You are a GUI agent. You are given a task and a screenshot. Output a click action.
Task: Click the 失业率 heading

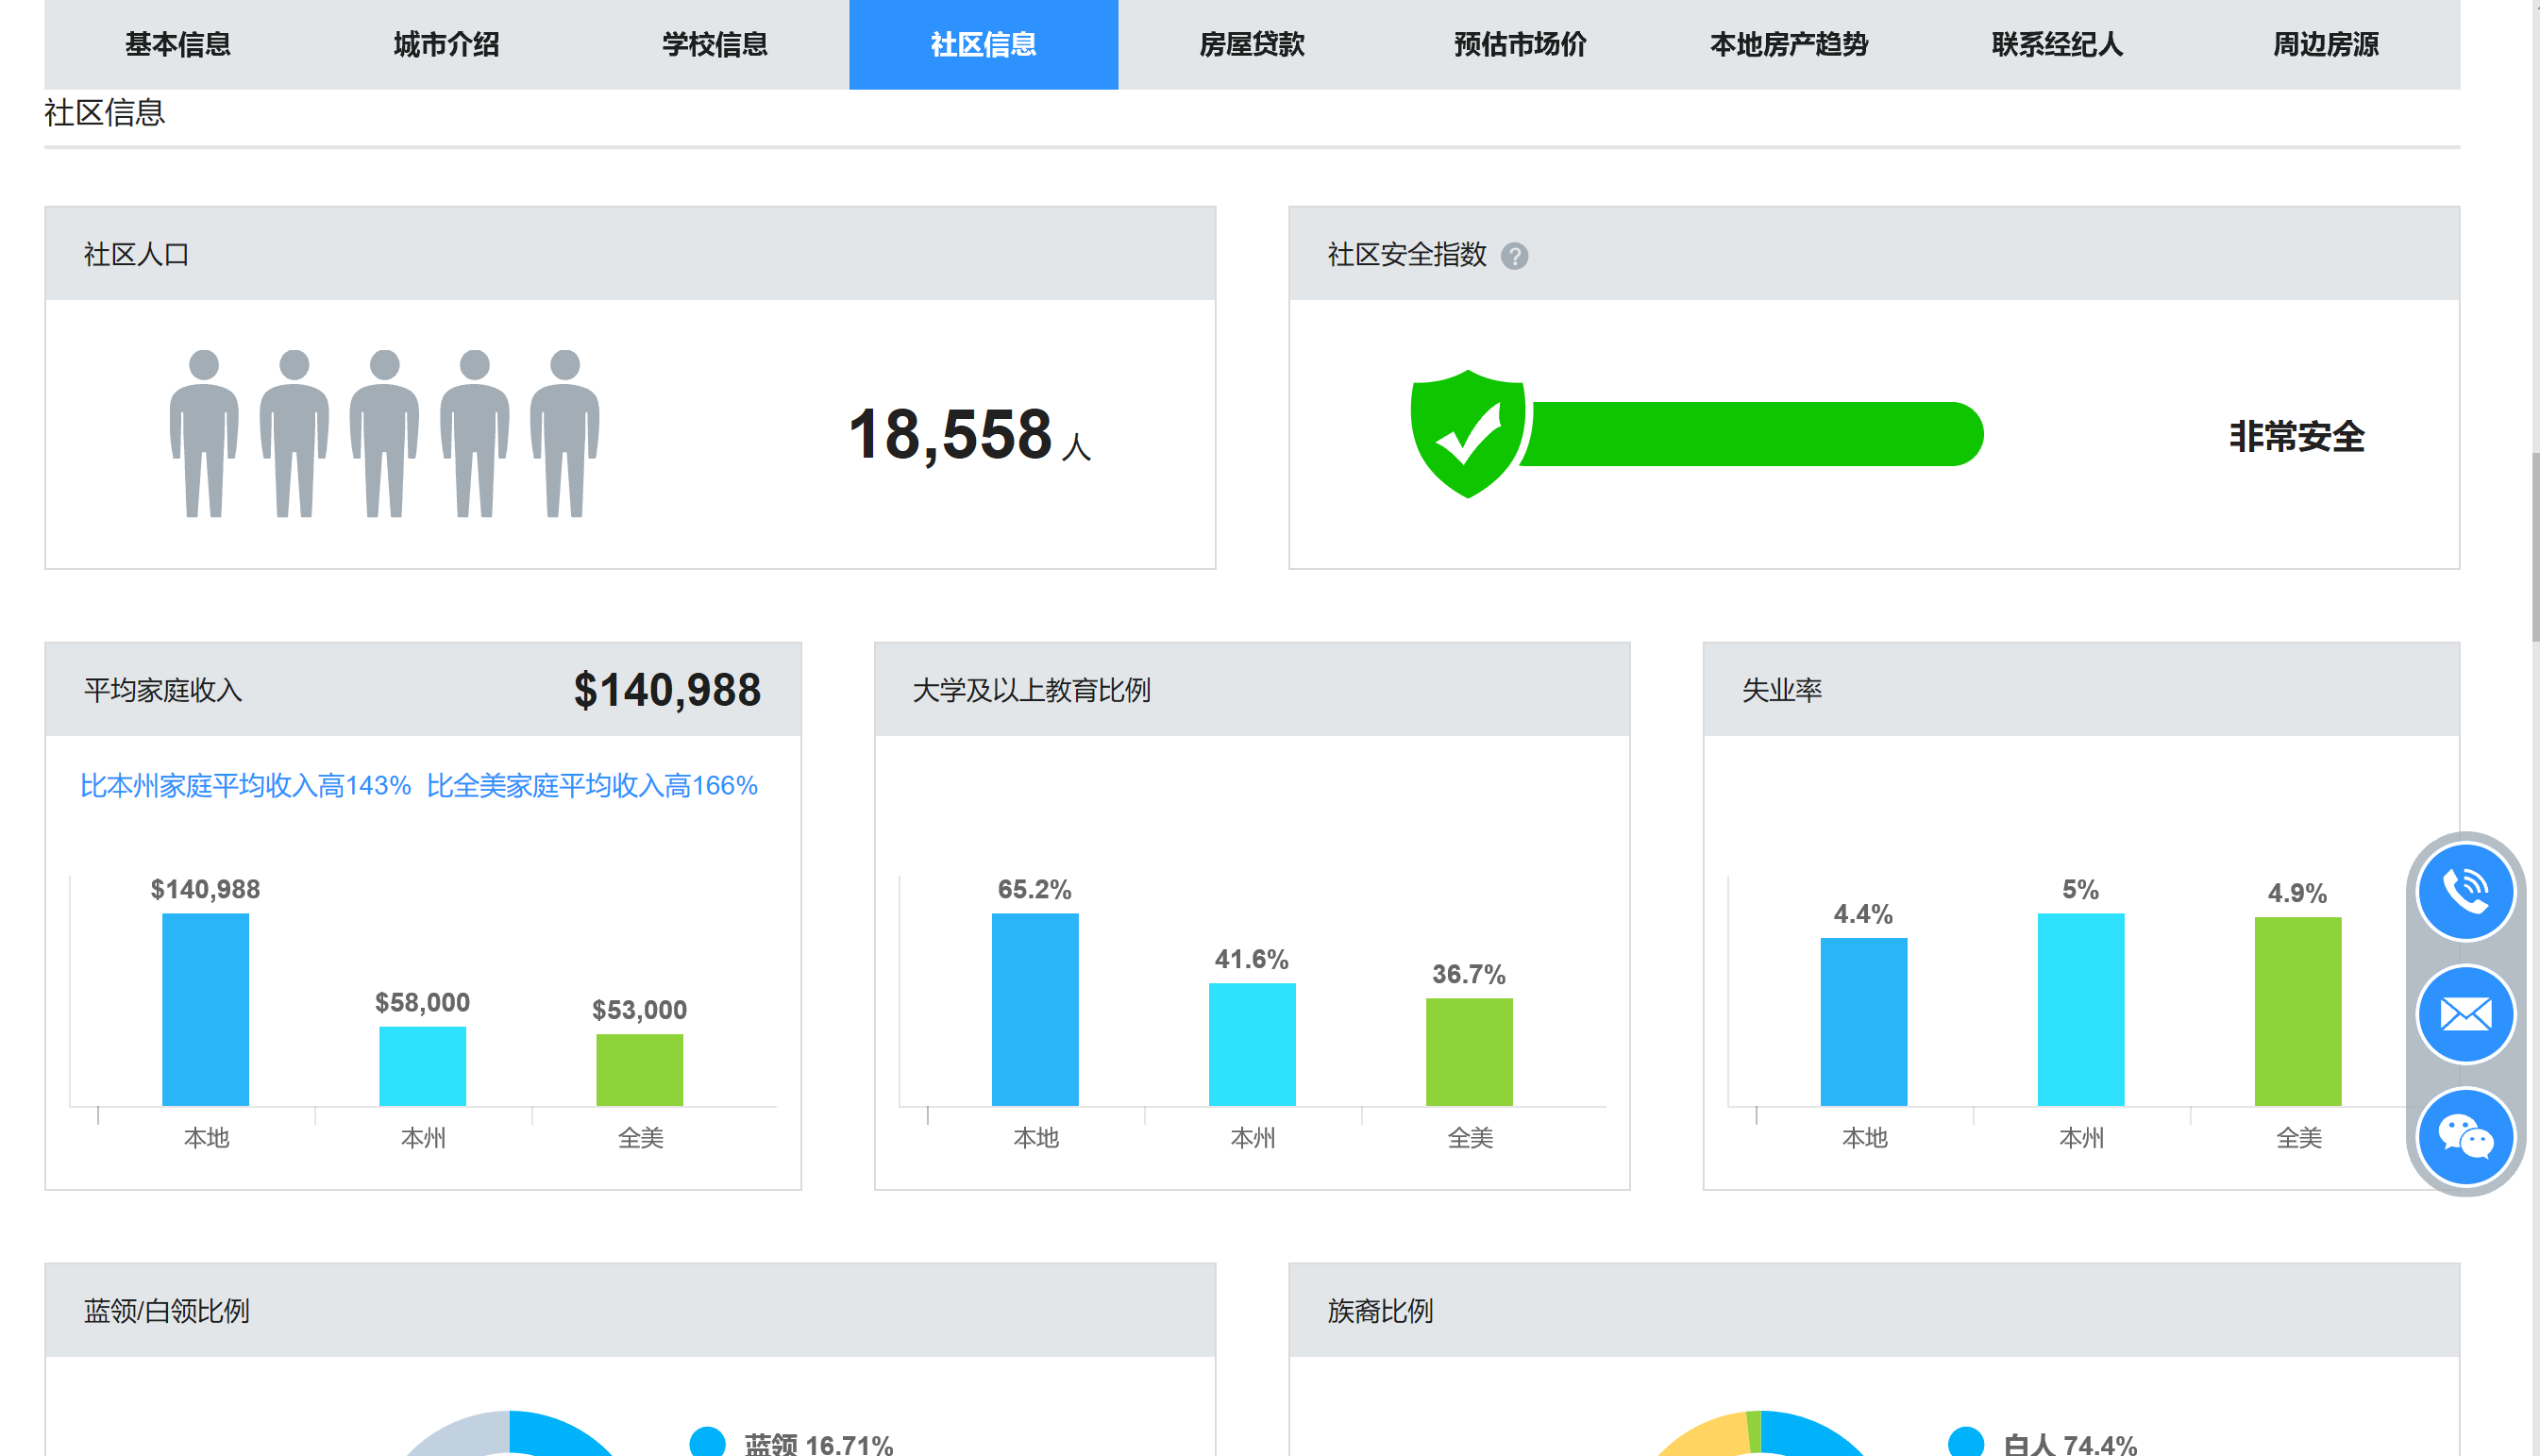1782,690
